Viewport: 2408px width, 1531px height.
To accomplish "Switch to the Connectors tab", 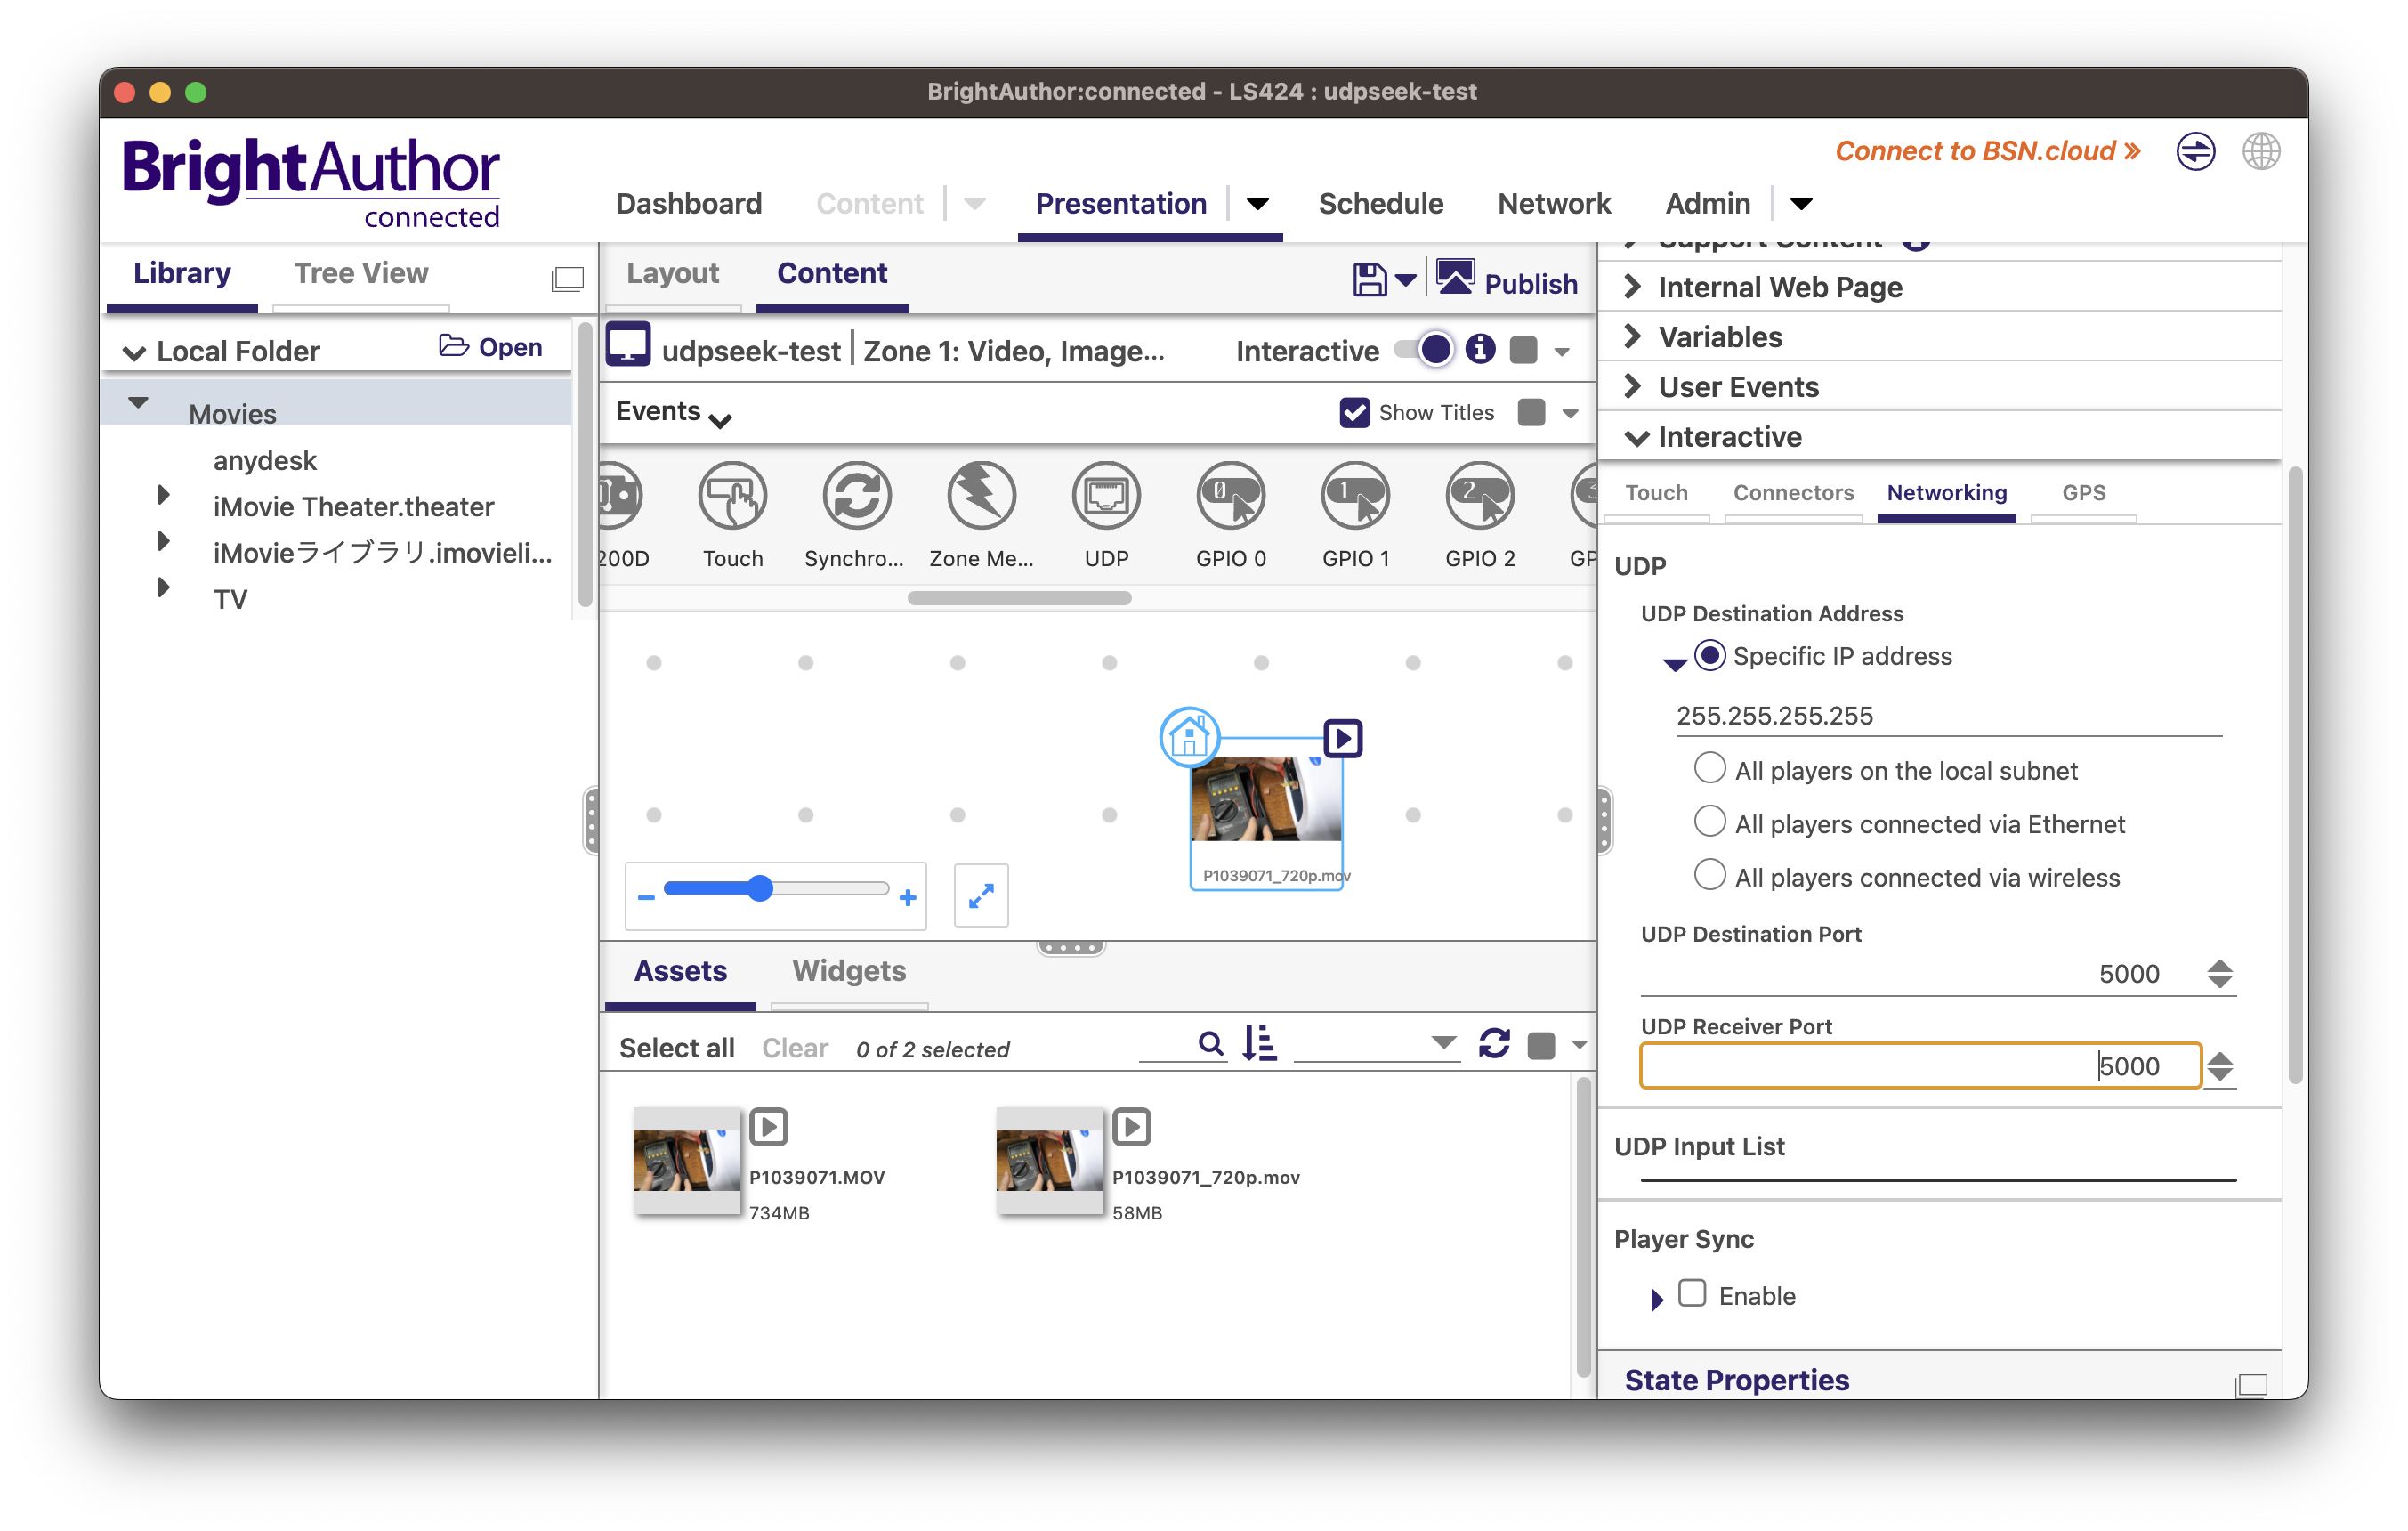I will (x=1792, y=492).
